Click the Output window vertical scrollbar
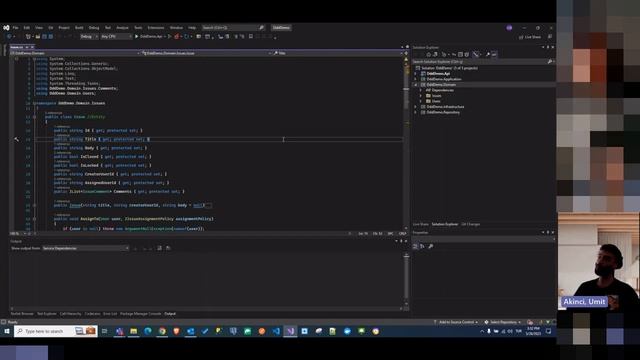The height and width of the screenshot is (360, 640). pyautogui.click(x=406, y=280)
